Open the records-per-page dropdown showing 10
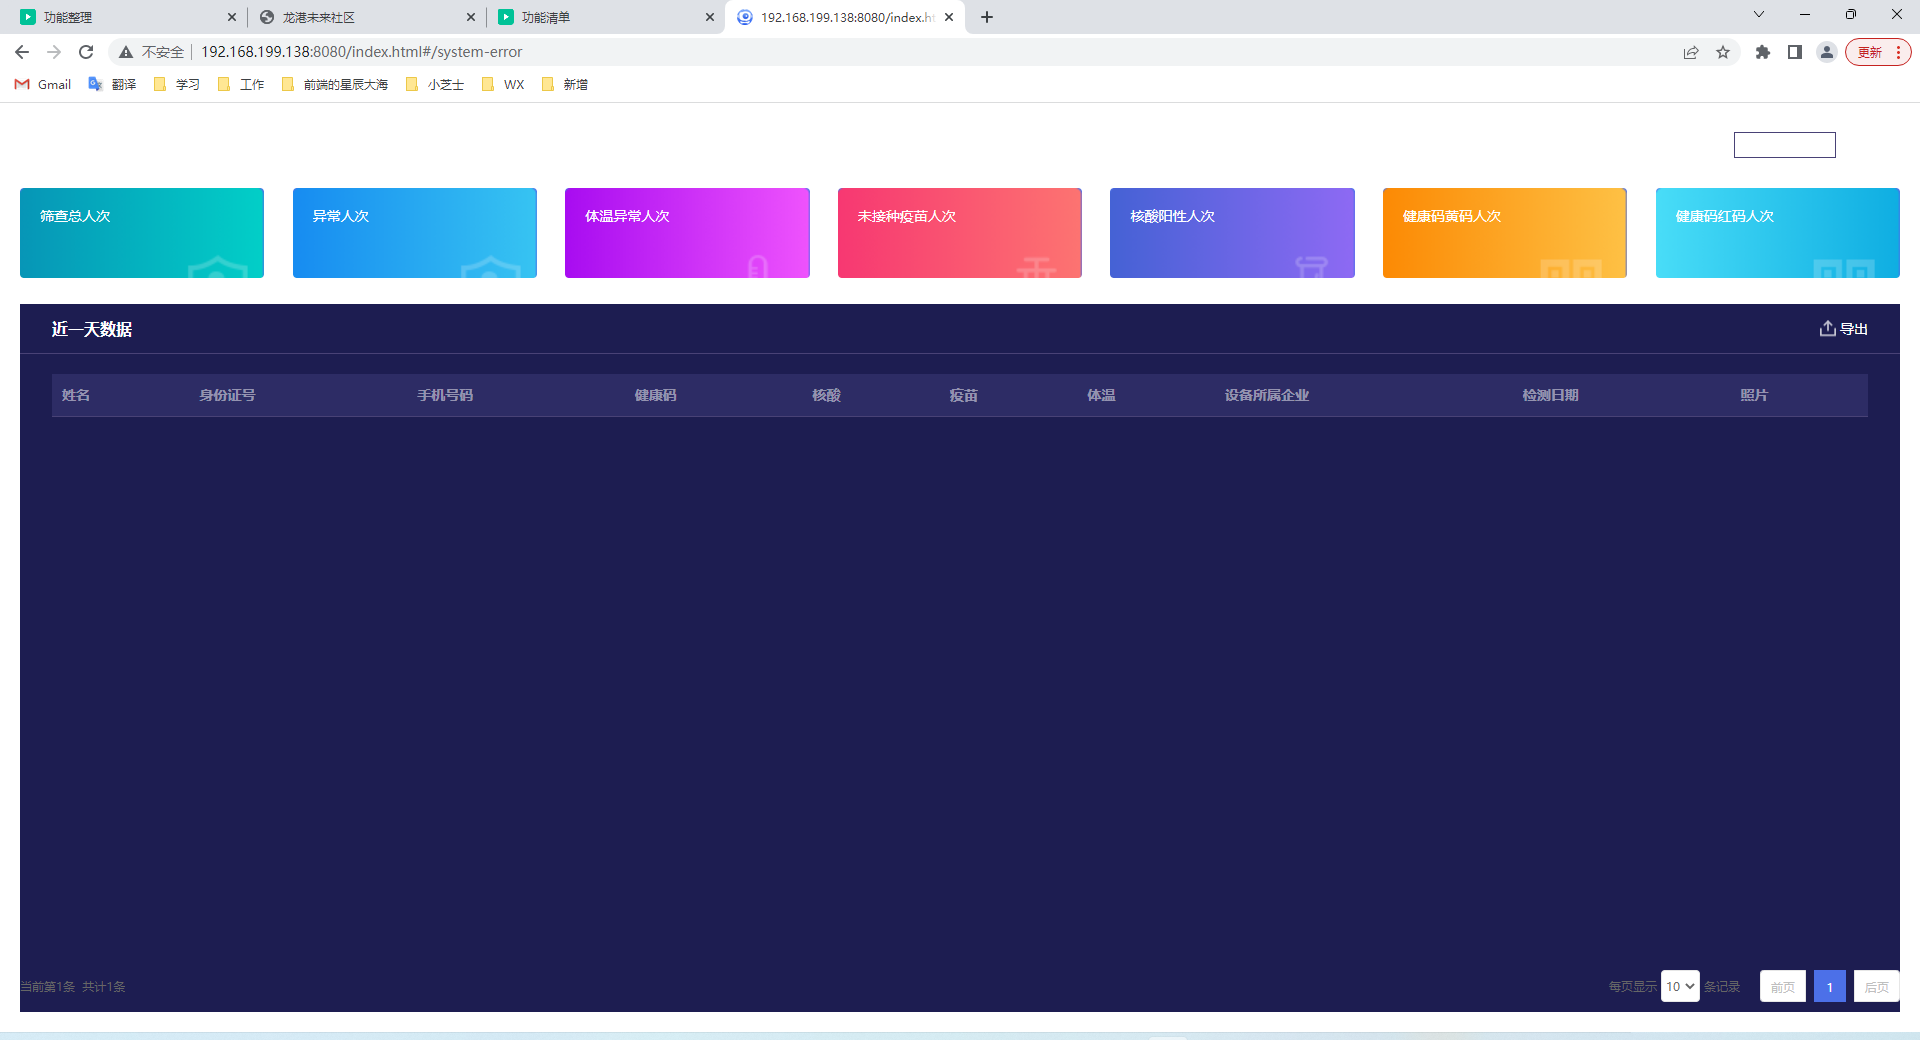This screenshot has height=1040, width=1920. [1680, 986]
